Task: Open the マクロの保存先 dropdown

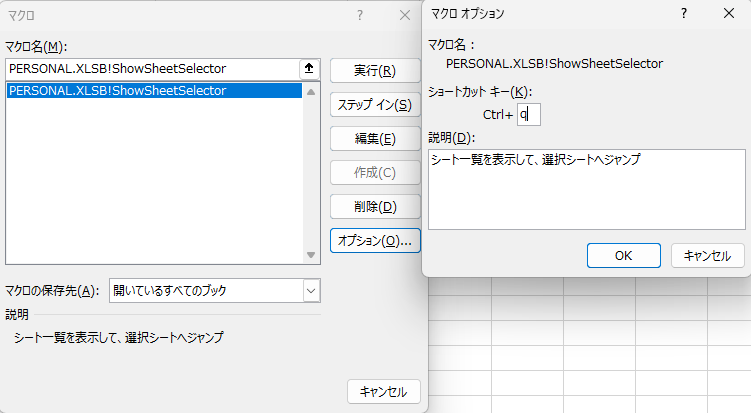Action: coord(311,290)
